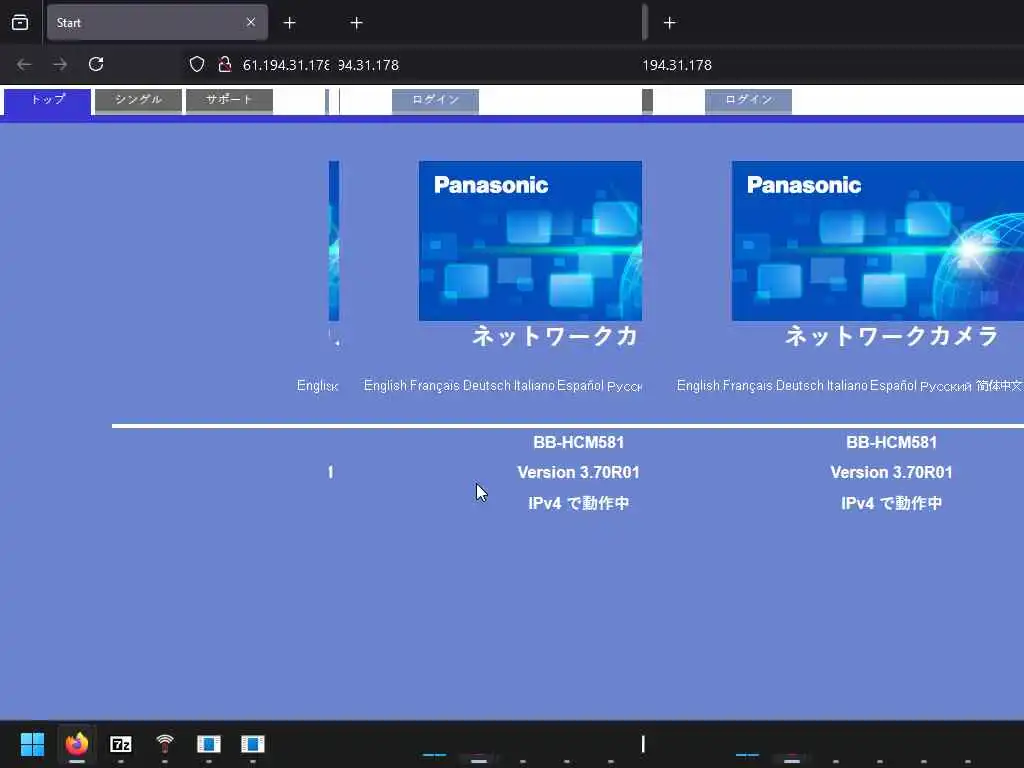Reload the current page

96,65
